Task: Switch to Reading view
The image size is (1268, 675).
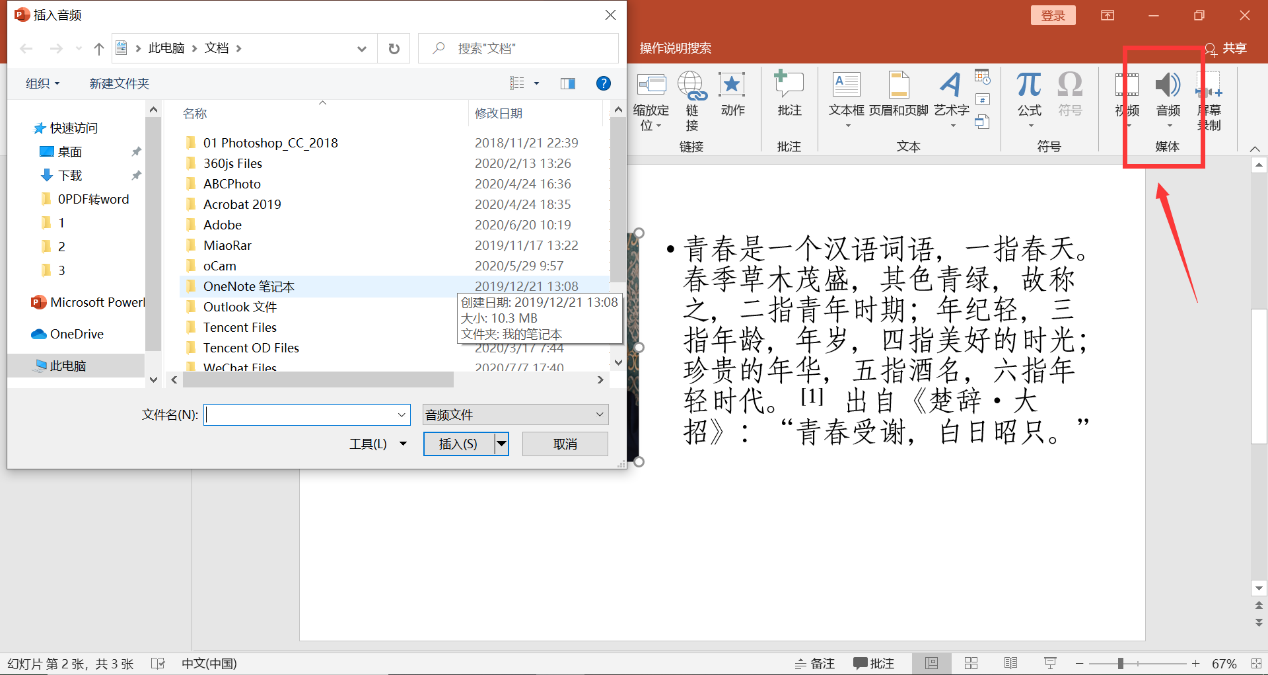Action: pyautogui.click(x=1010, y=663)
